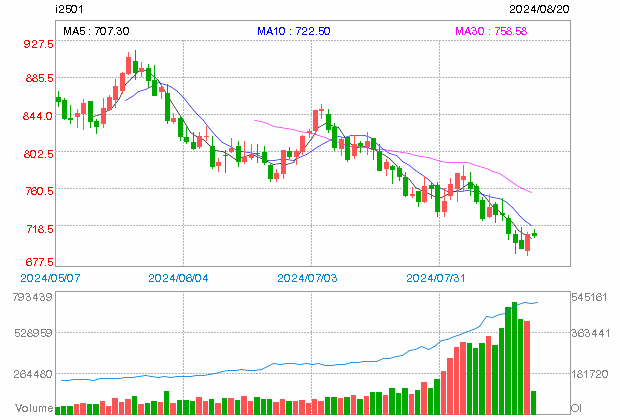This screenshot has height=420, width=620.
Task: Click the 760.5 price axis label
Action: pos(39,190)
